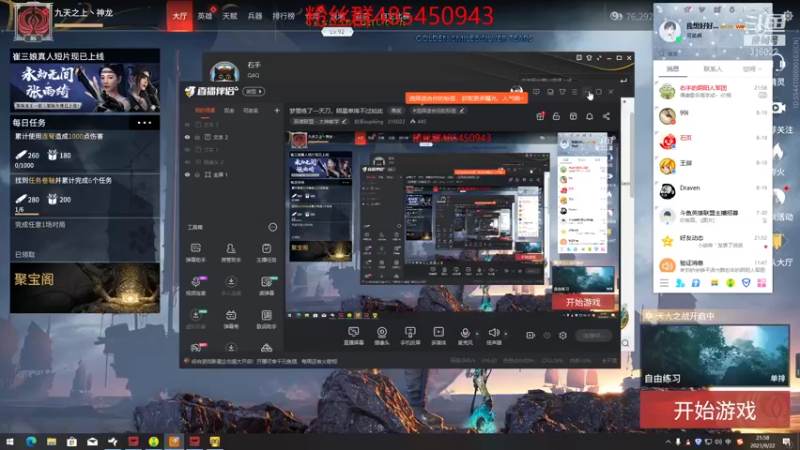Expand microphone options arrow

[x=477, y=334]
